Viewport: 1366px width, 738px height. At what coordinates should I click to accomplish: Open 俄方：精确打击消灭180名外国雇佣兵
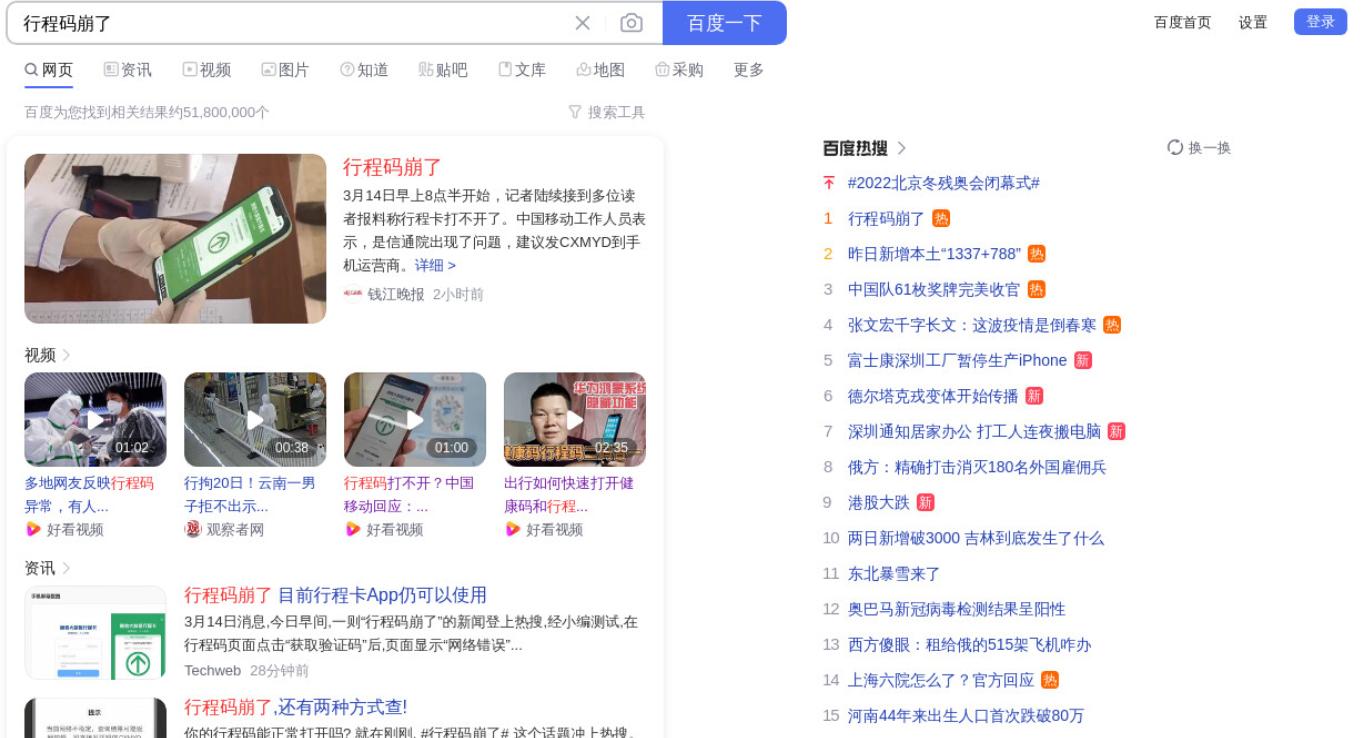pyautogui.click(x=977, y=467)
